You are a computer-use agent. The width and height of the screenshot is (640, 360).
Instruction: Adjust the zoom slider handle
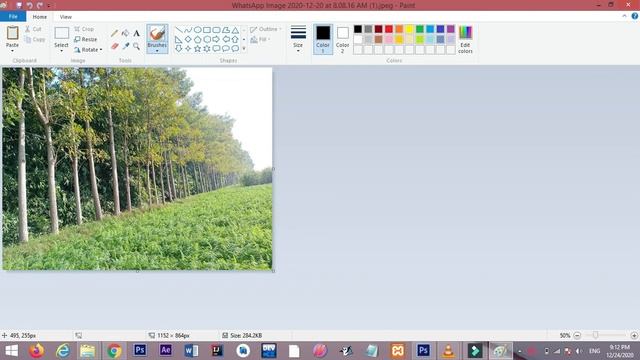[x=596, y=335]
